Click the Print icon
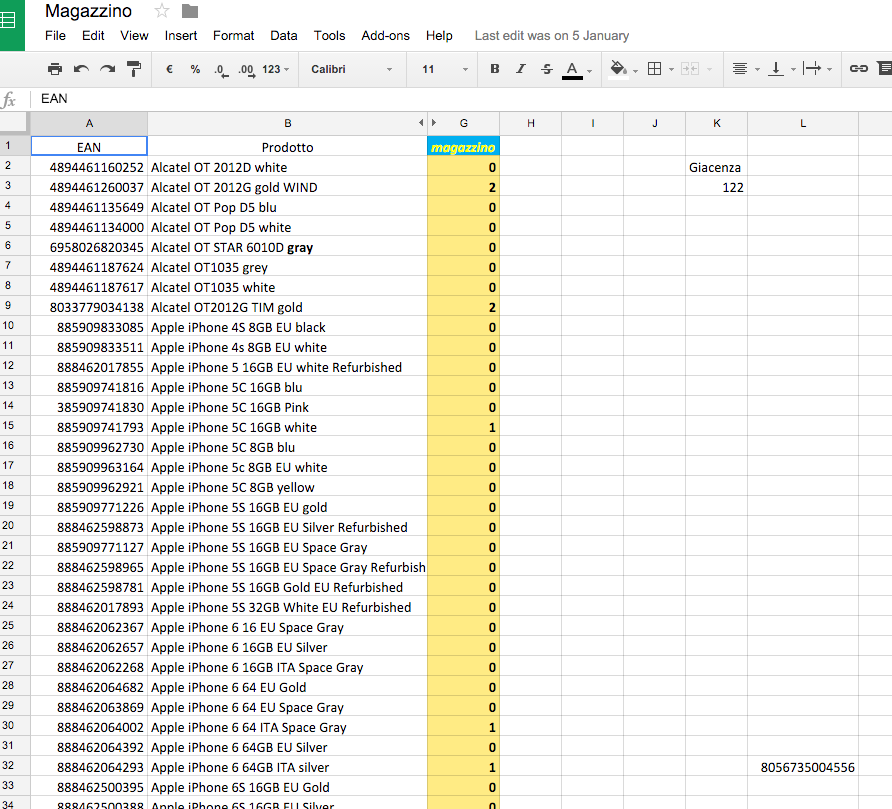Screen dimensions: 892x809 55,69
